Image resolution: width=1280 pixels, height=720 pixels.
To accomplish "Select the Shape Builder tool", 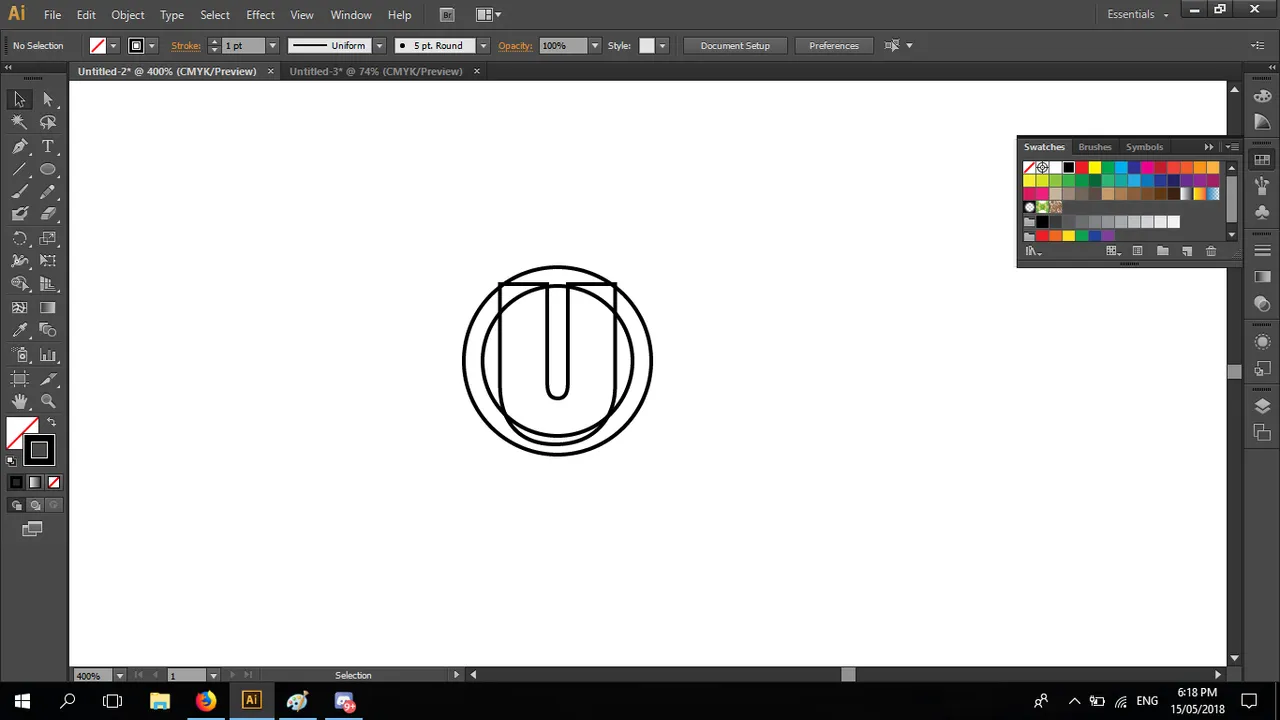I will [19, 284].
